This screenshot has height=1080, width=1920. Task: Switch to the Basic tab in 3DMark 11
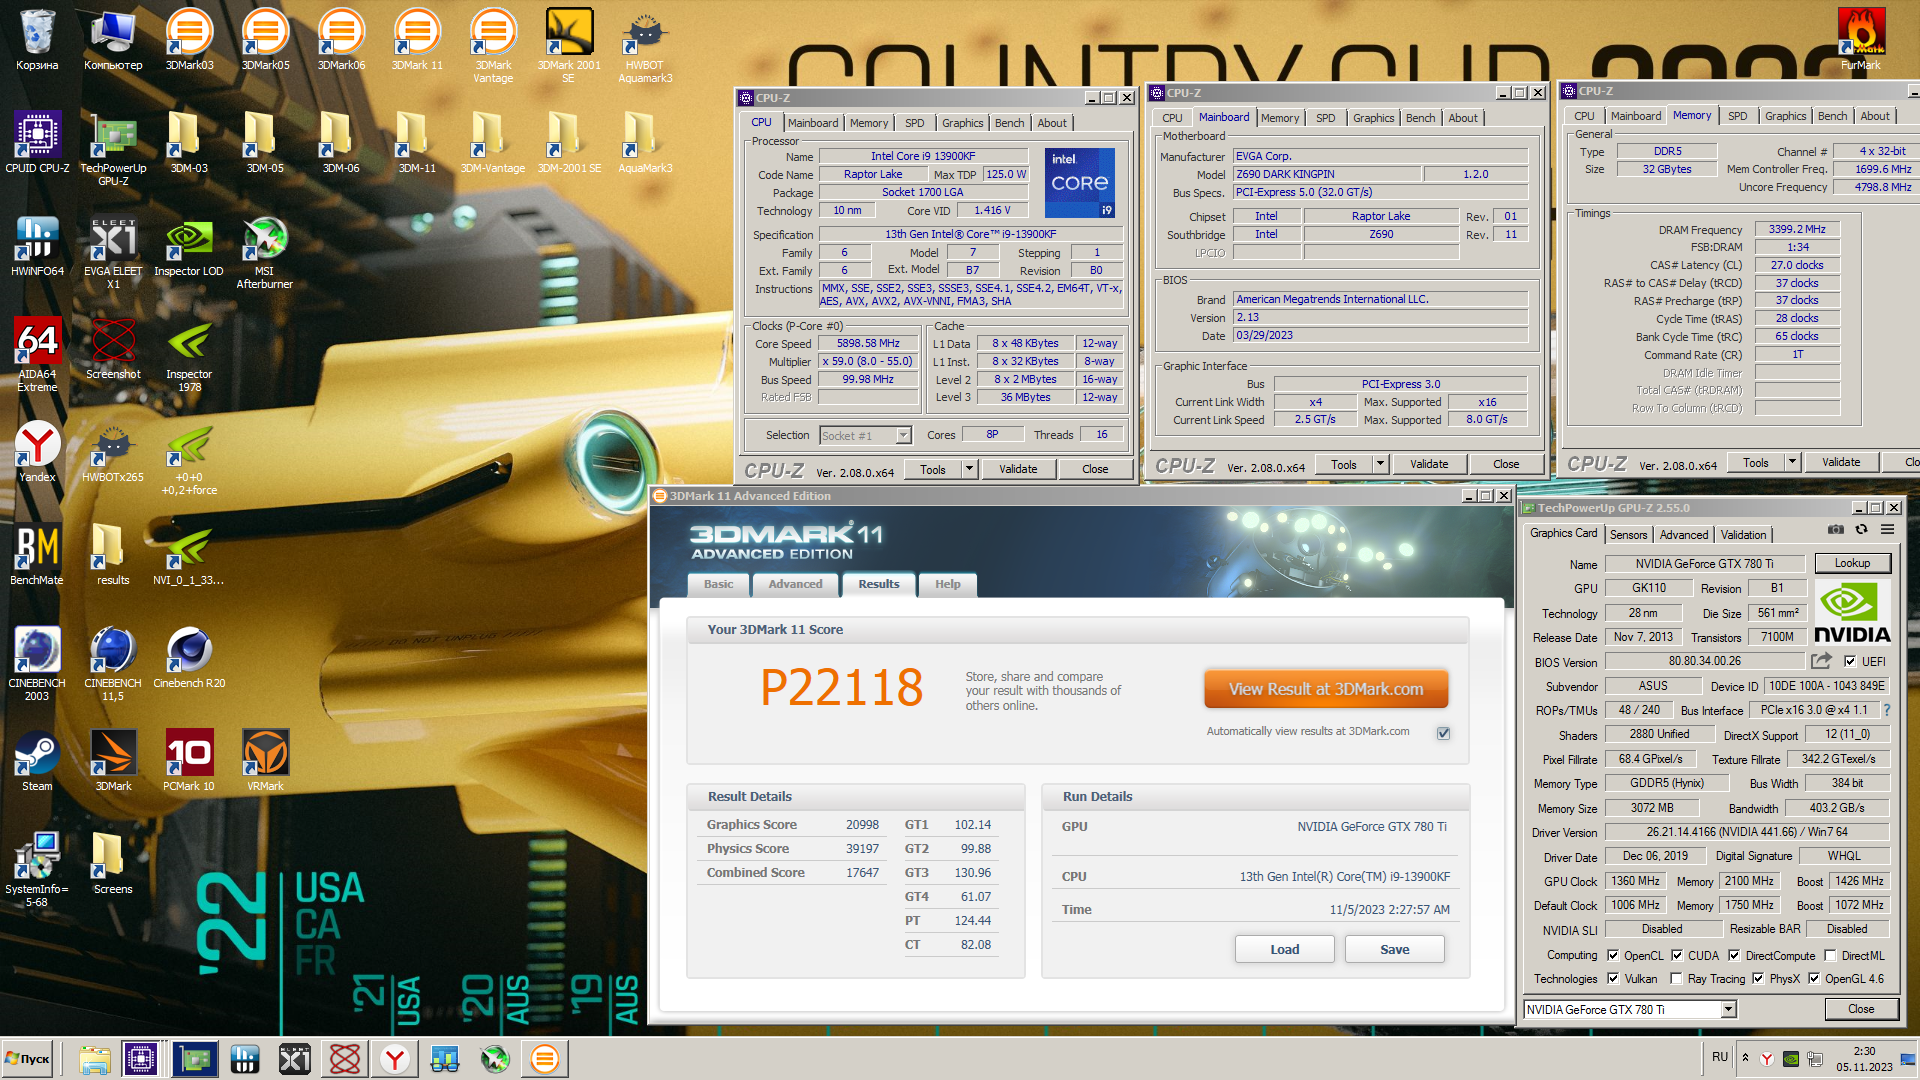click(718, 584)
